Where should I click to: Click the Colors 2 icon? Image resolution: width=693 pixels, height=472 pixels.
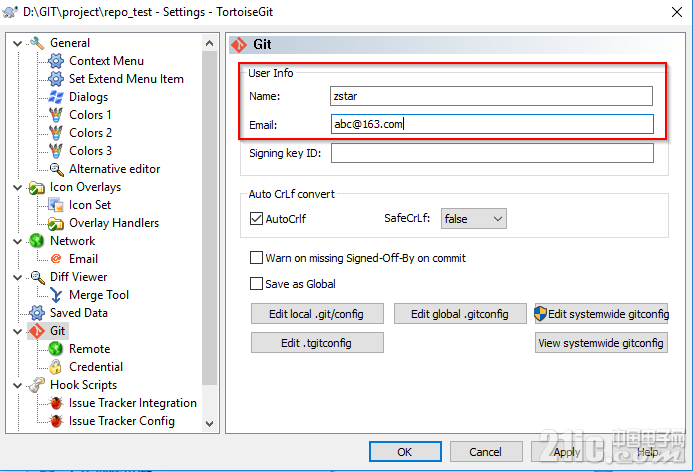pyautogui.click(x=56, y=133)
